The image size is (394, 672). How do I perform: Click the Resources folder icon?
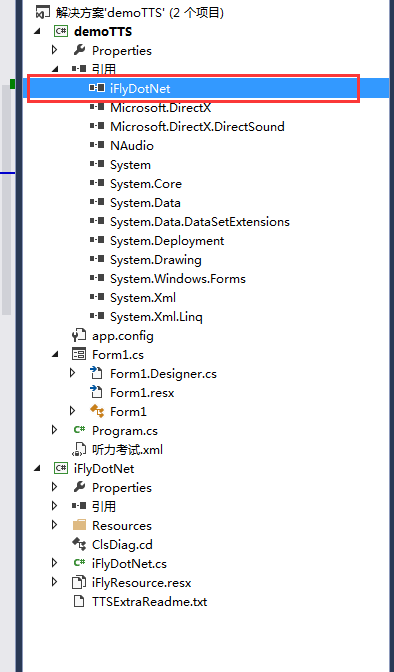(x=79, y=525)
